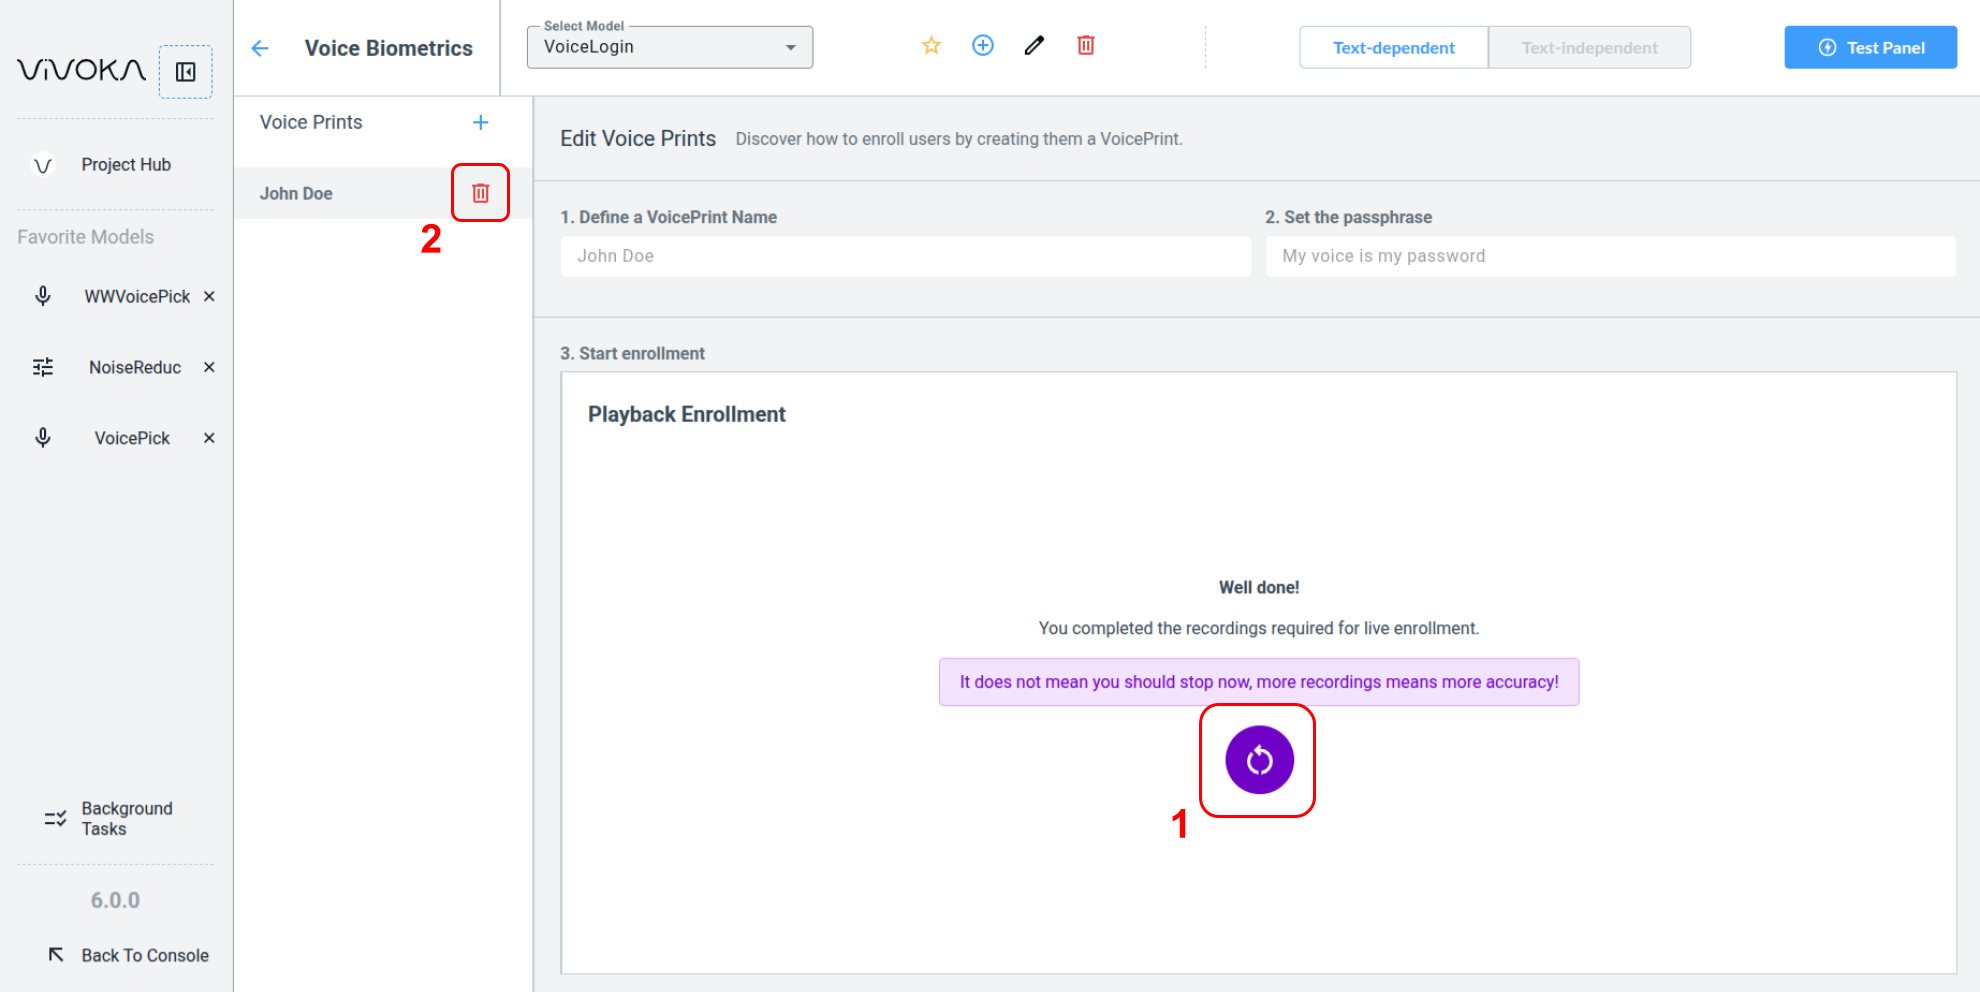This screenshot has width=1980, height=992.
Task: Open the Test Panel
Action: [1870, 48]
